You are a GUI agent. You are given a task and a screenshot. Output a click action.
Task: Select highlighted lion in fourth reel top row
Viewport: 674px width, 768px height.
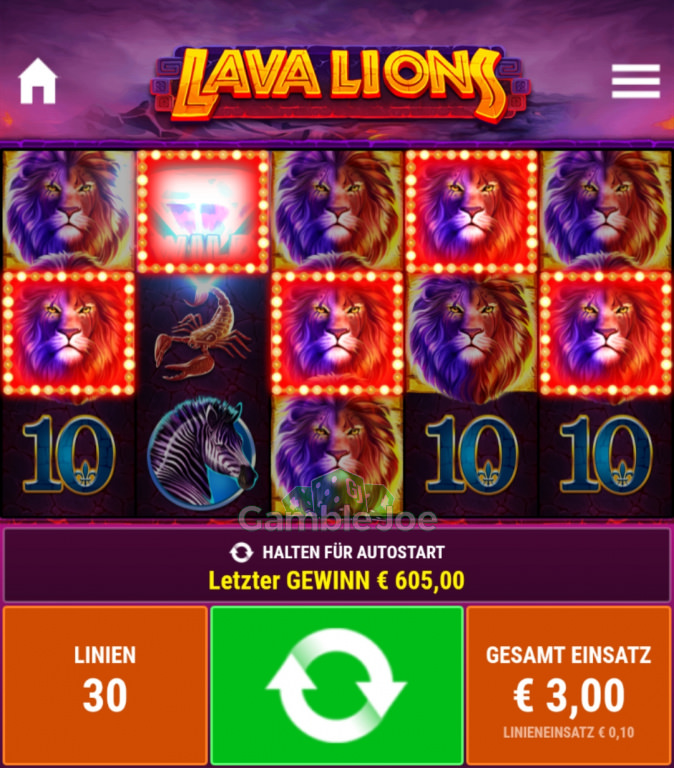coord(472,211)
